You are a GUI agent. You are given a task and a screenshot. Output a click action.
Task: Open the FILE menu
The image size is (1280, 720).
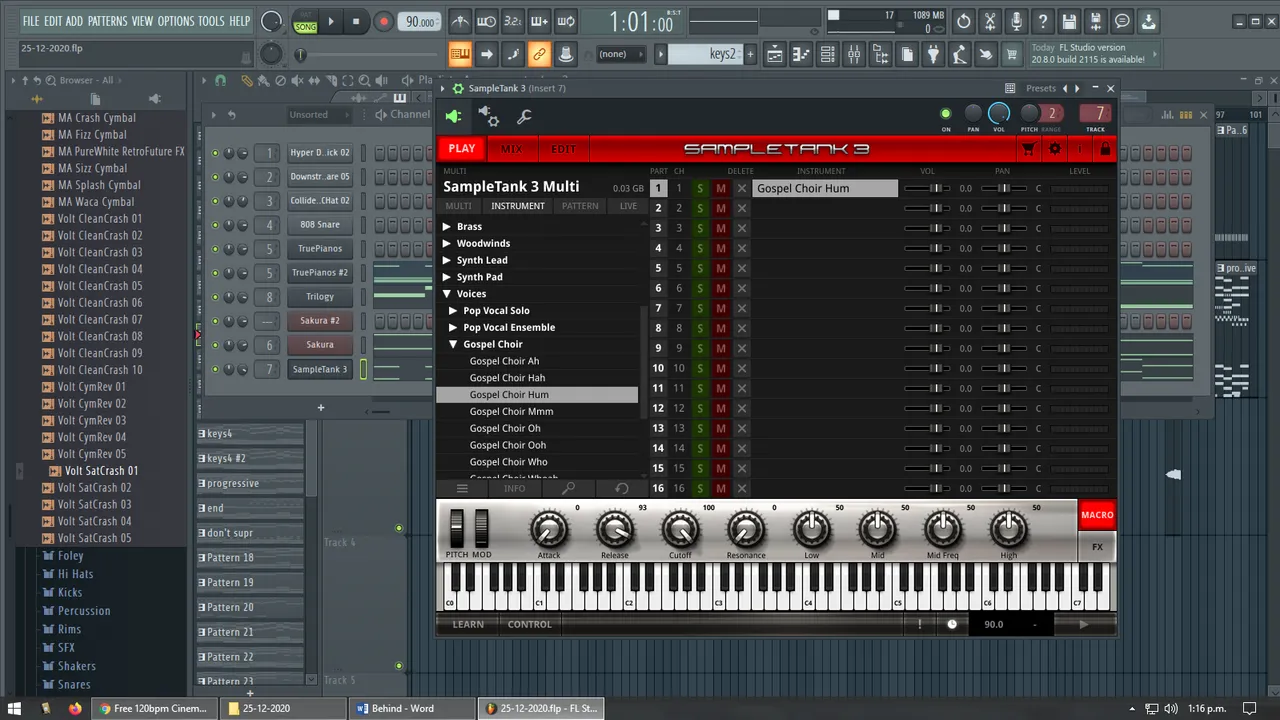coord(31,21)
